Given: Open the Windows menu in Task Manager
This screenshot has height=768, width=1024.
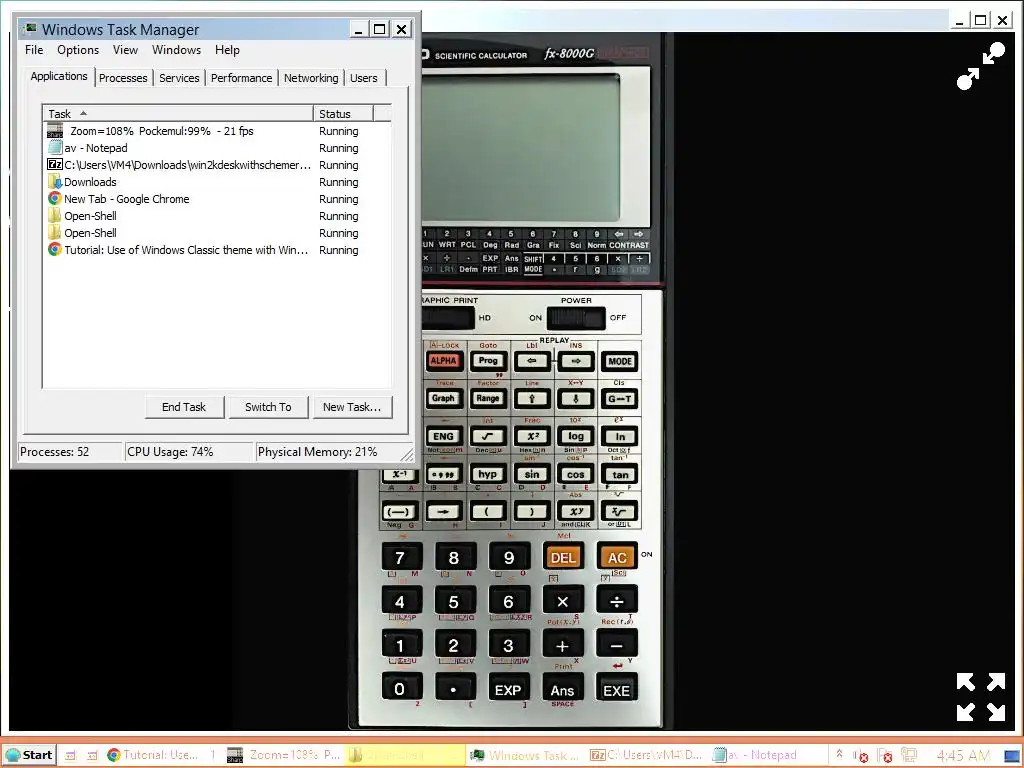Looking at the screenshot, I should point(176,50).
